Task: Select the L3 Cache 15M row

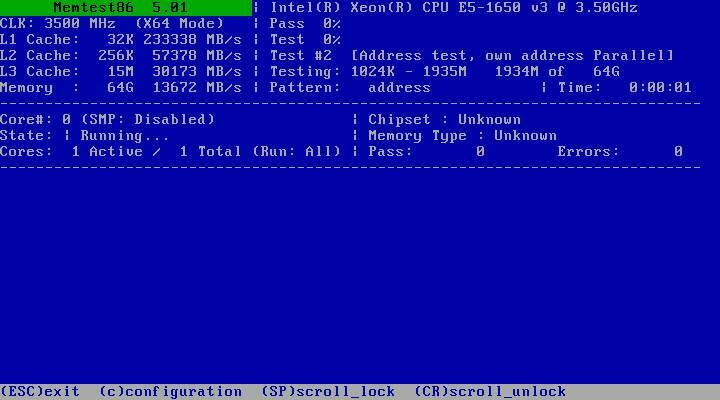Action: [x=121, y=72]
